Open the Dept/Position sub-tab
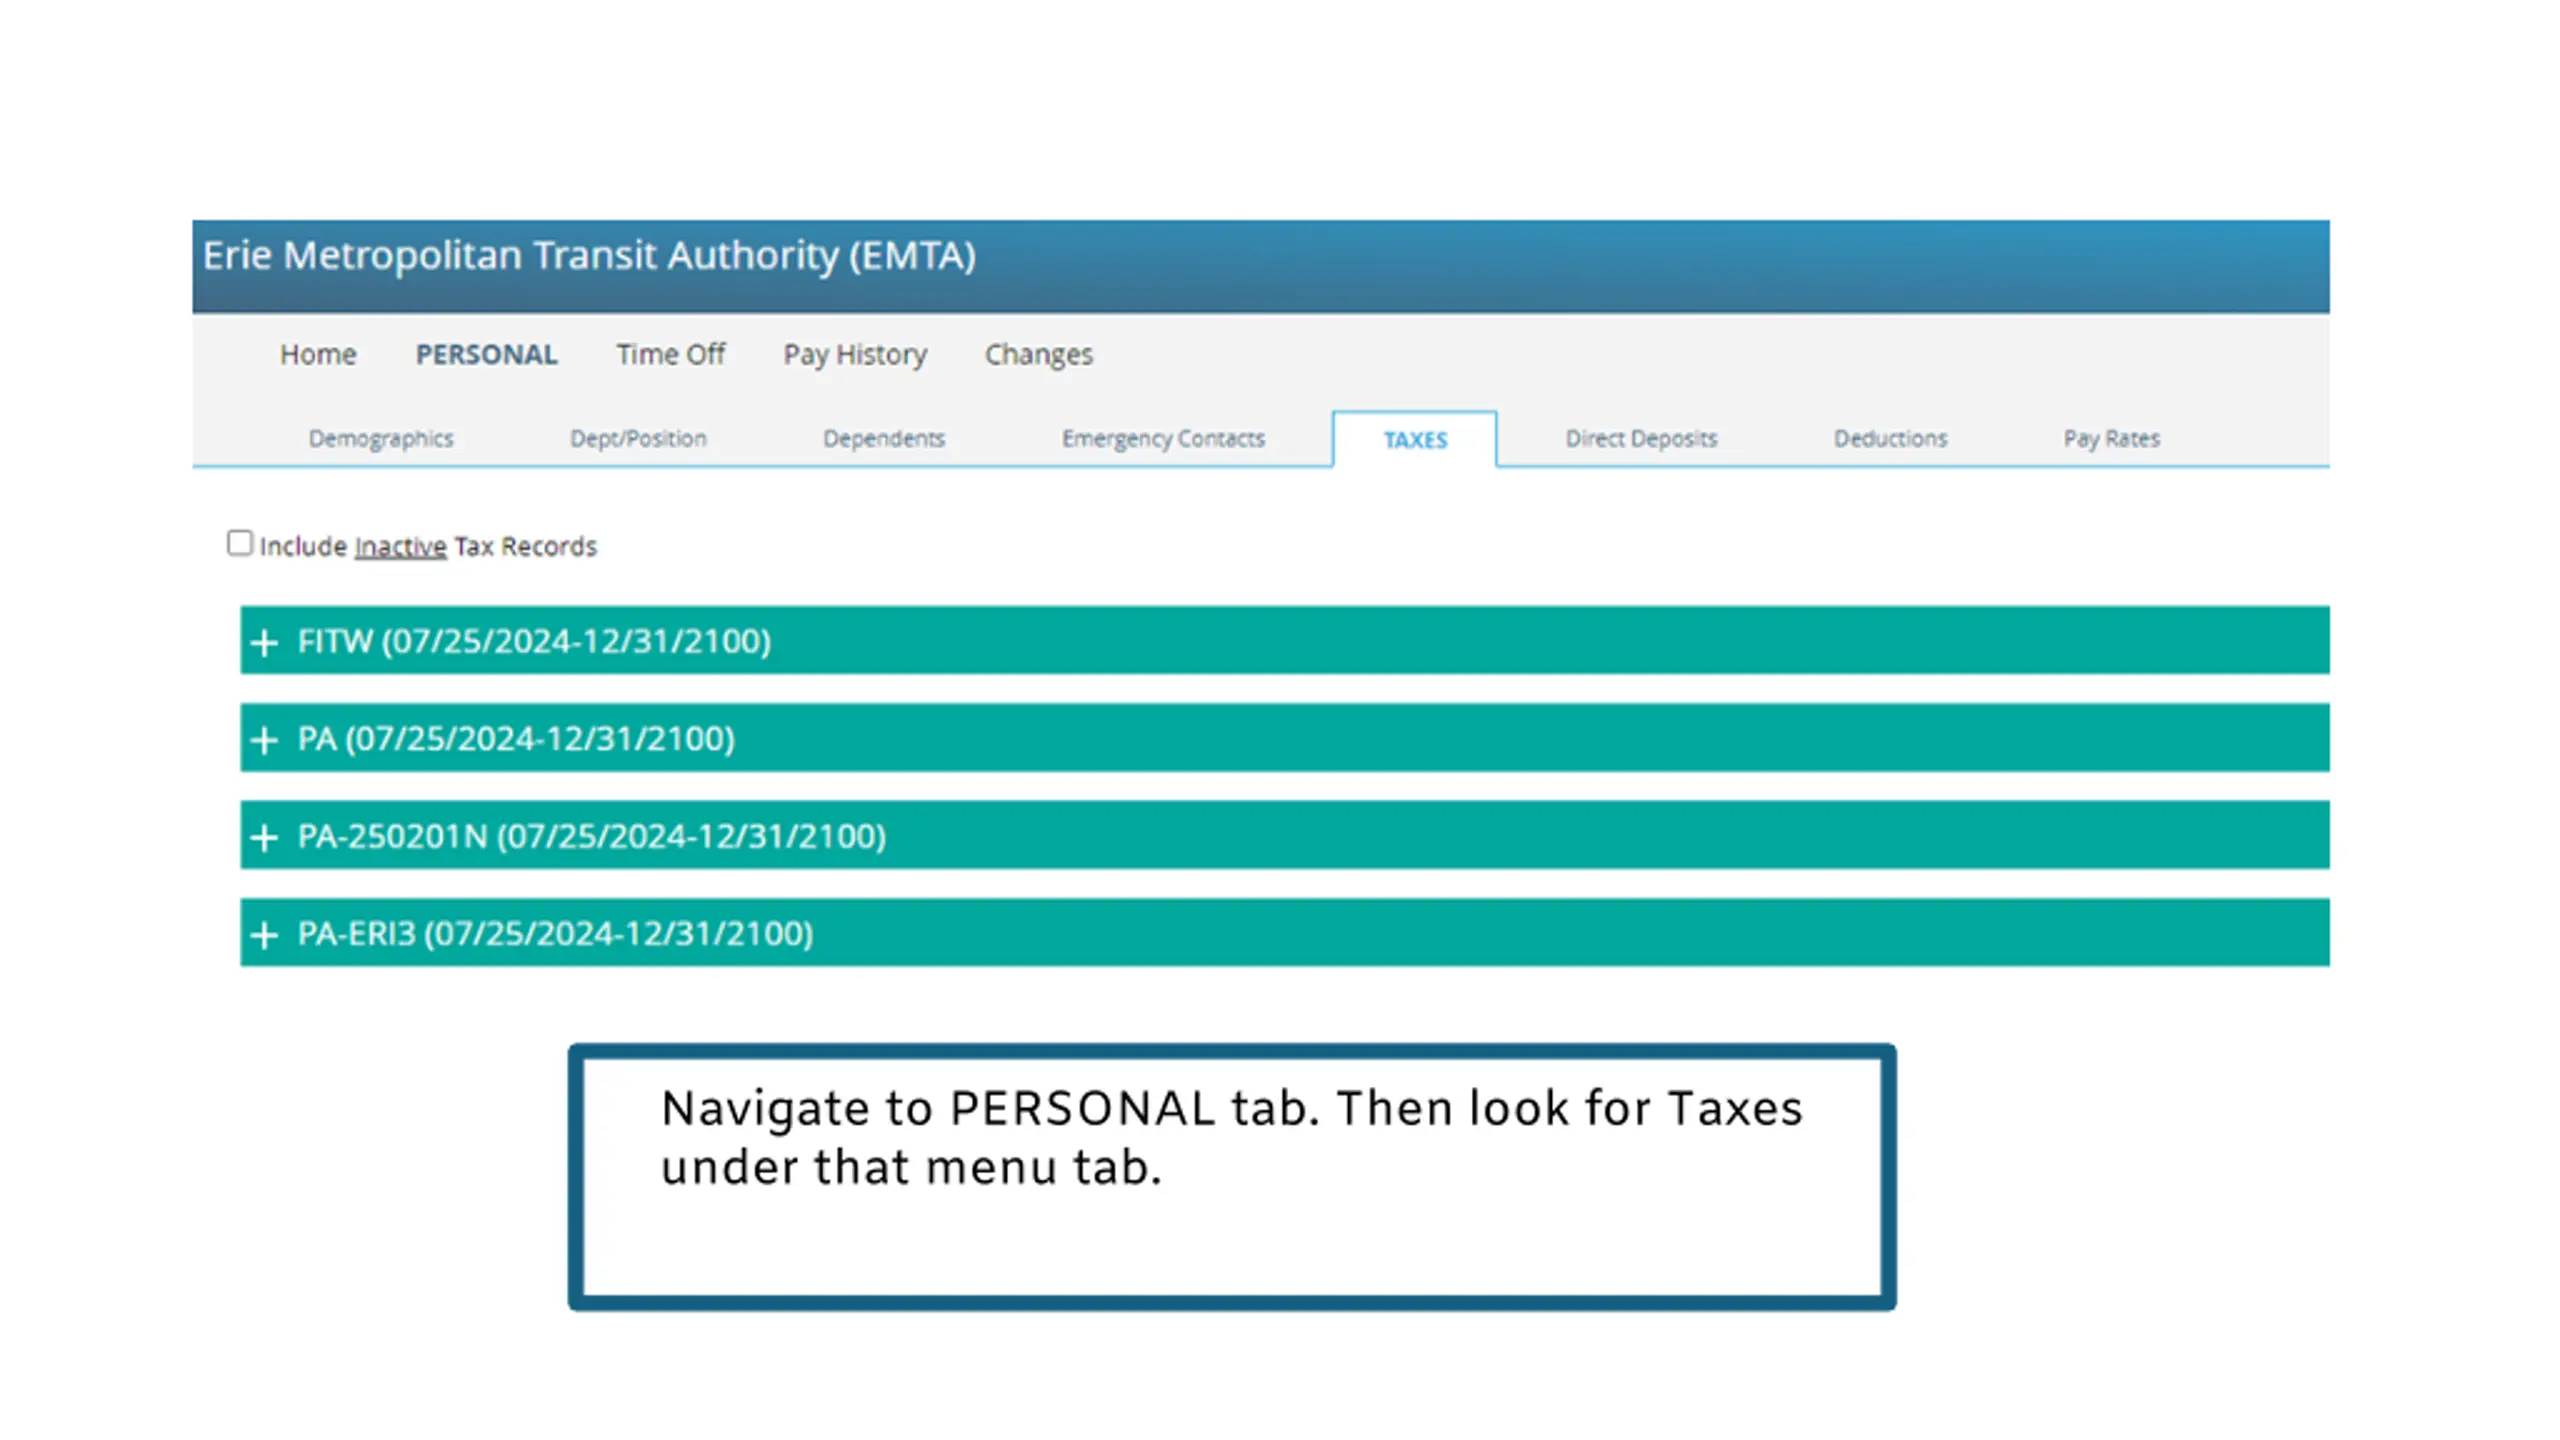This screenshot has height=1440, width=2560. (638, 438)
